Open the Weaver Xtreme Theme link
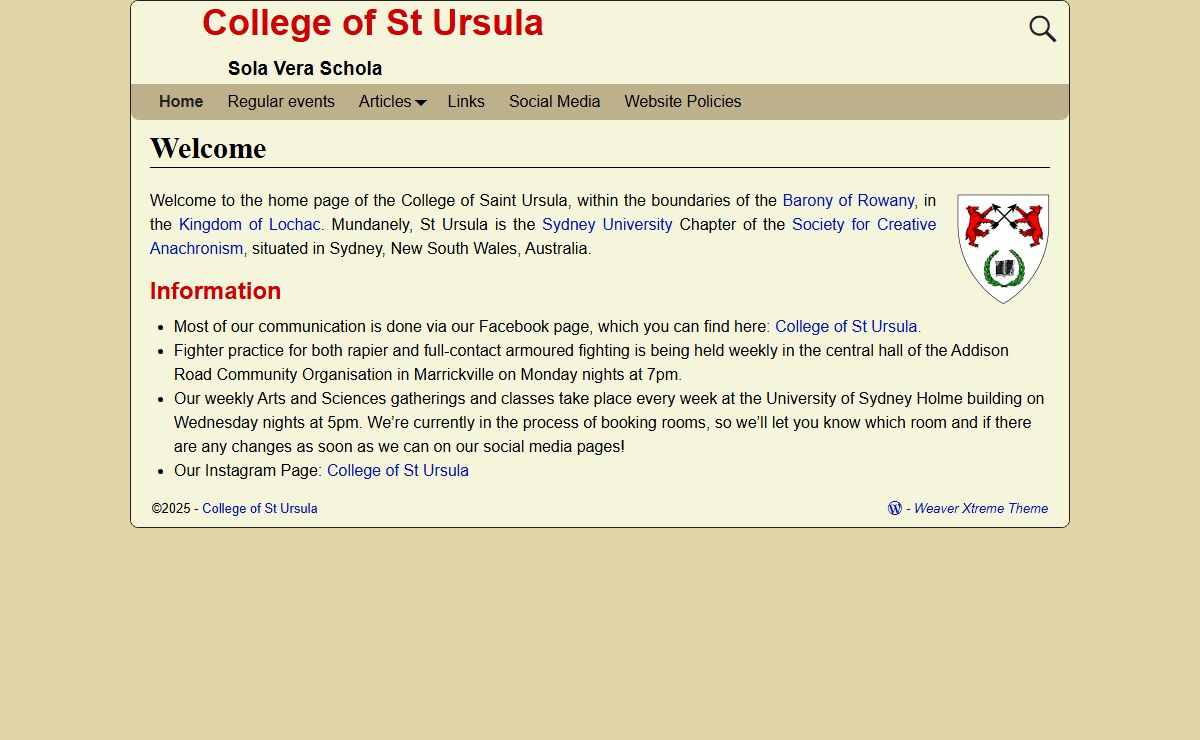The height and width of the screenshot is (740, 1200). 981,508
